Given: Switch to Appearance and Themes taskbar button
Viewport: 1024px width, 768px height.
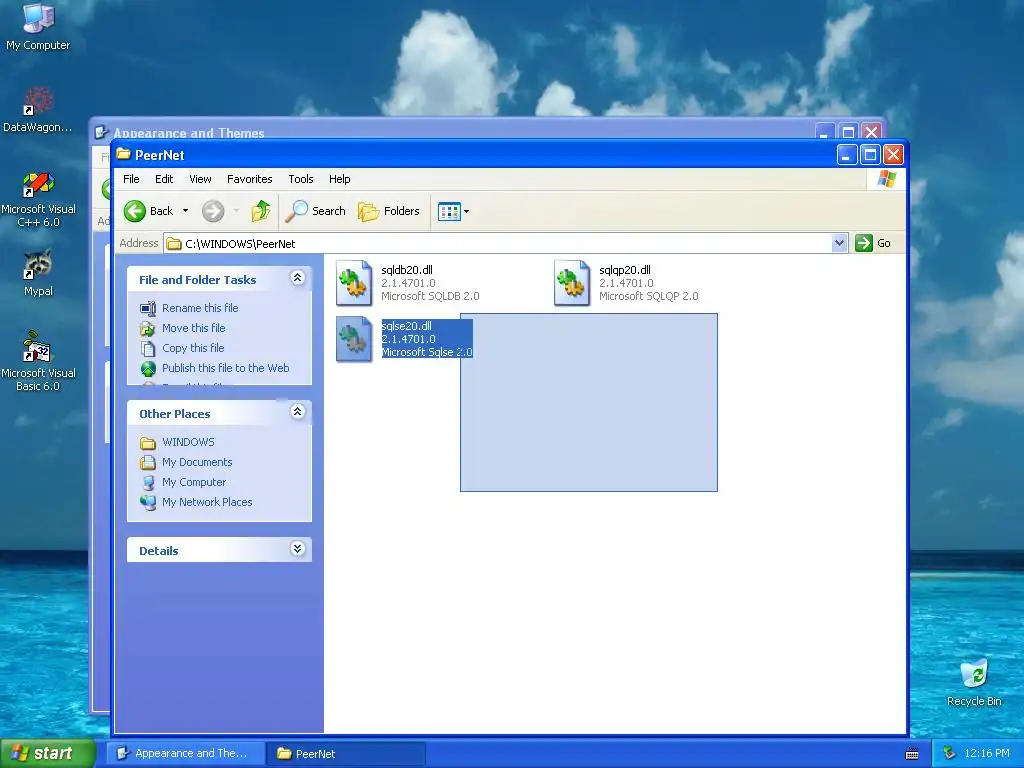Looking at the screenshot, I should click(x=185, y=753).
